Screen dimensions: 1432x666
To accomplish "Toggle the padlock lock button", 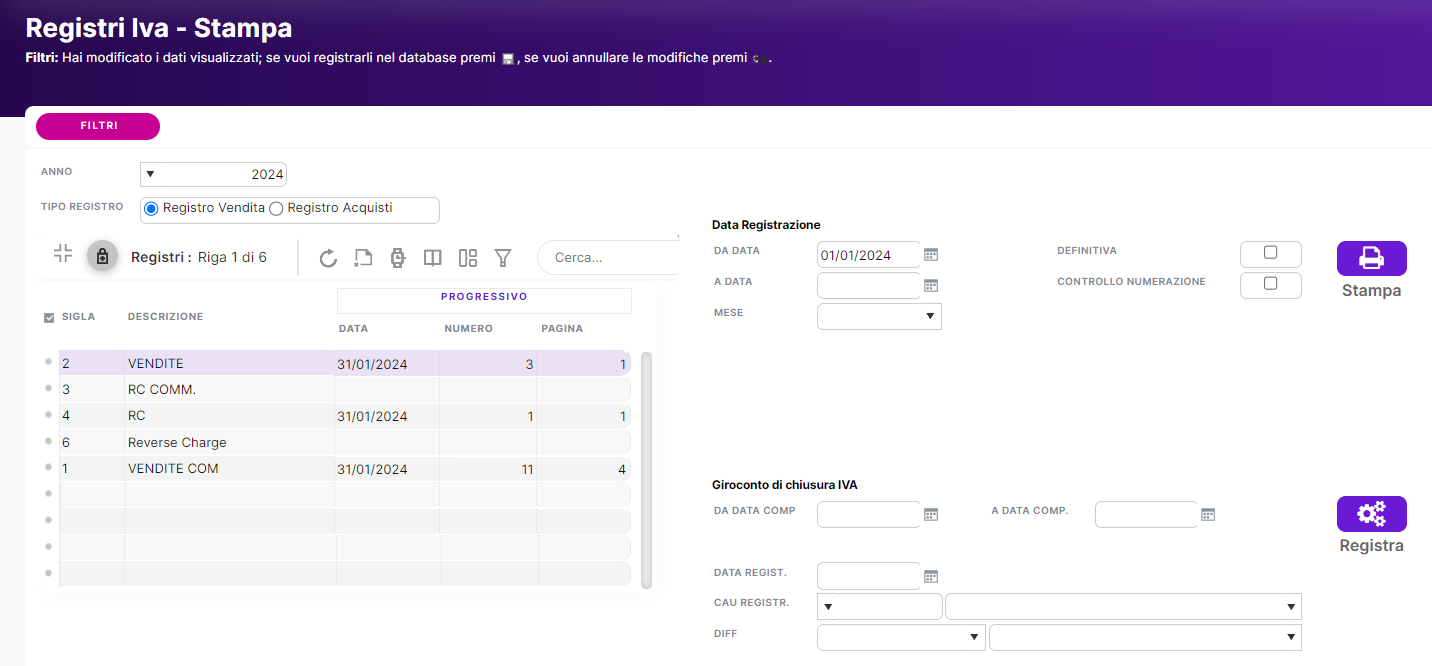I will (x=101, y=257).
